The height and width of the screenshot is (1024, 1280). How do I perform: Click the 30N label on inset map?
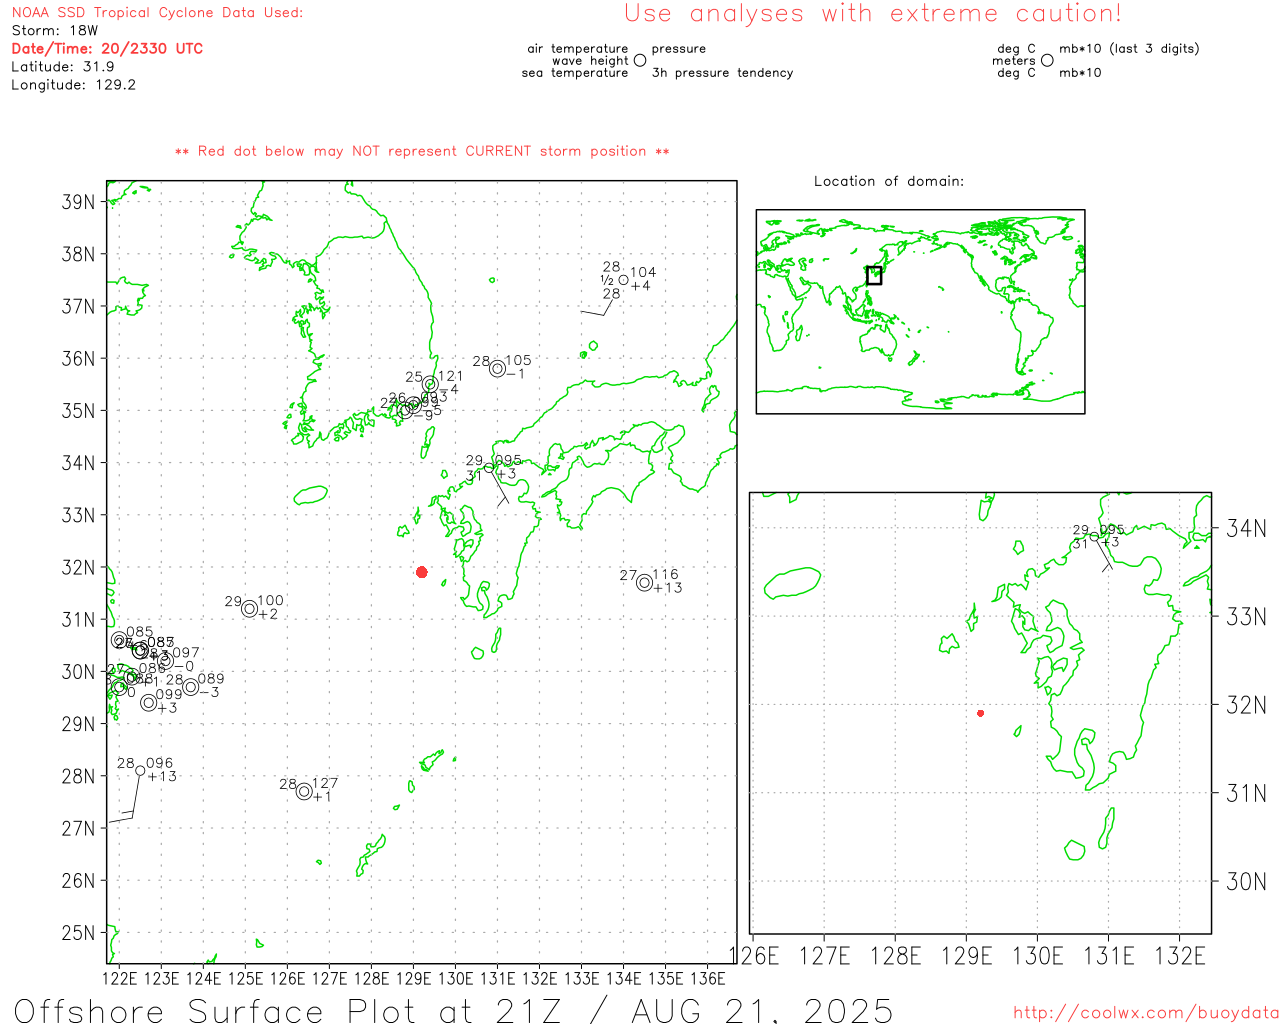(x=1246, y=881)
